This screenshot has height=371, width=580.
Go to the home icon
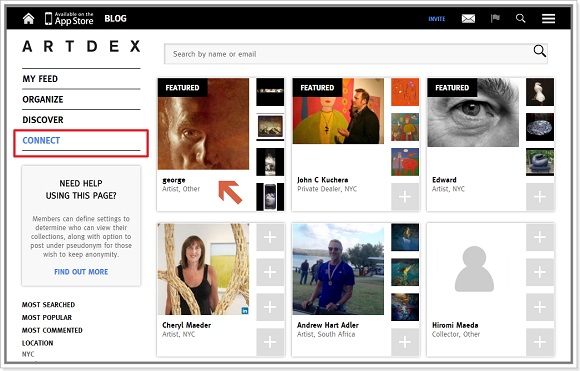pyautogui.click(x=28, y=18)
